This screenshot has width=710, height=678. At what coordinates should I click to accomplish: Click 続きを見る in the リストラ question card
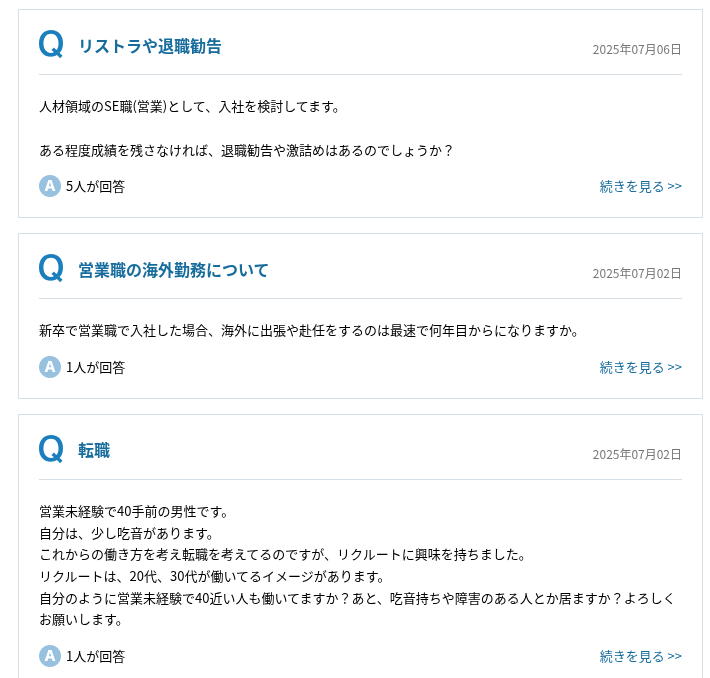click(x=640, y=186)
